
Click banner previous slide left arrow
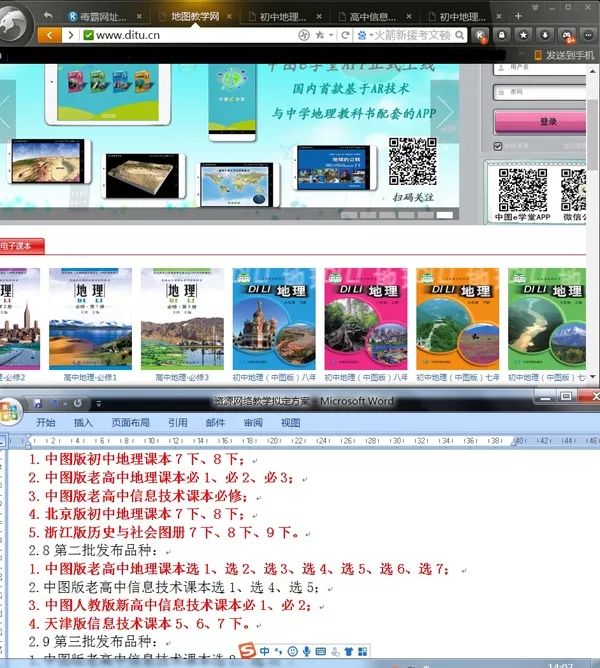7,112
